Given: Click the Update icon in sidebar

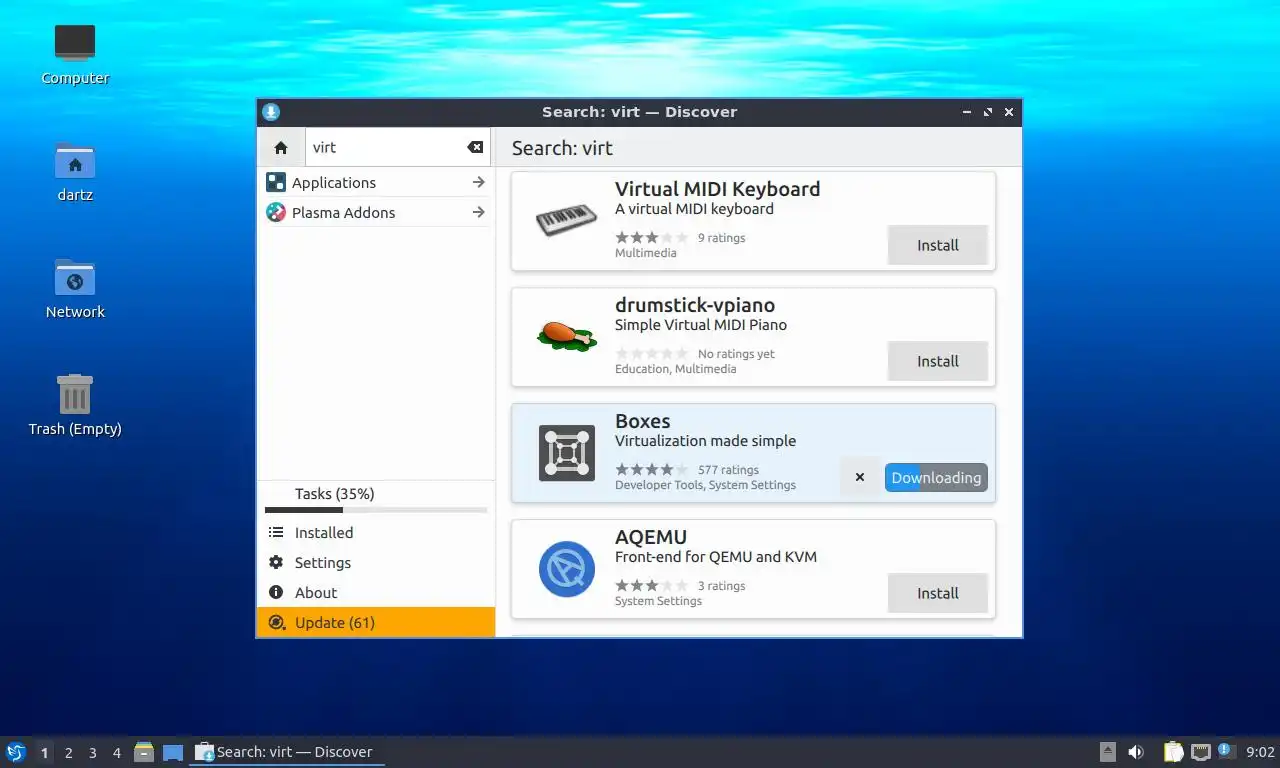Looking at the screenshot, I should pos(277,622).
